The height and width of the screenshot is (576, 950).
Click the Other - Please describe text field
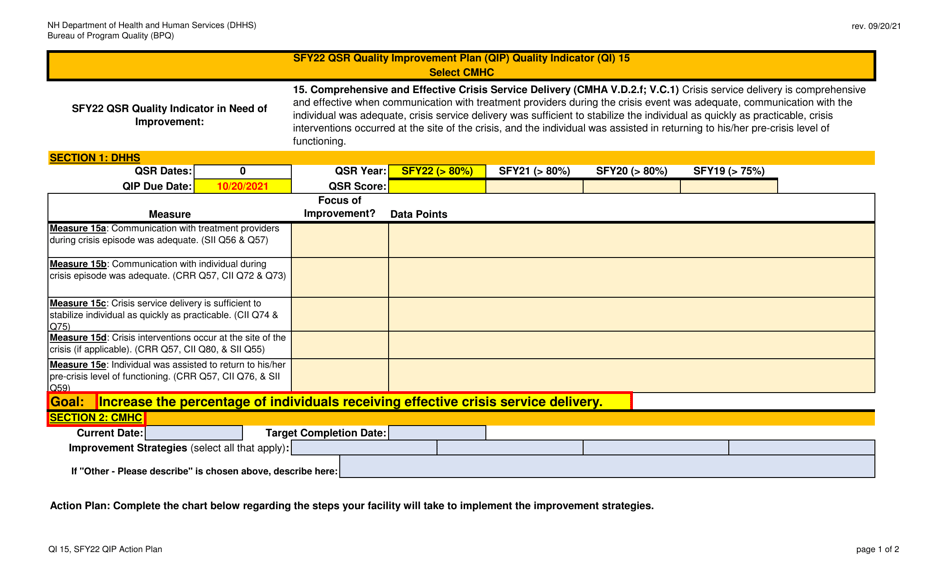coord(608,469)
